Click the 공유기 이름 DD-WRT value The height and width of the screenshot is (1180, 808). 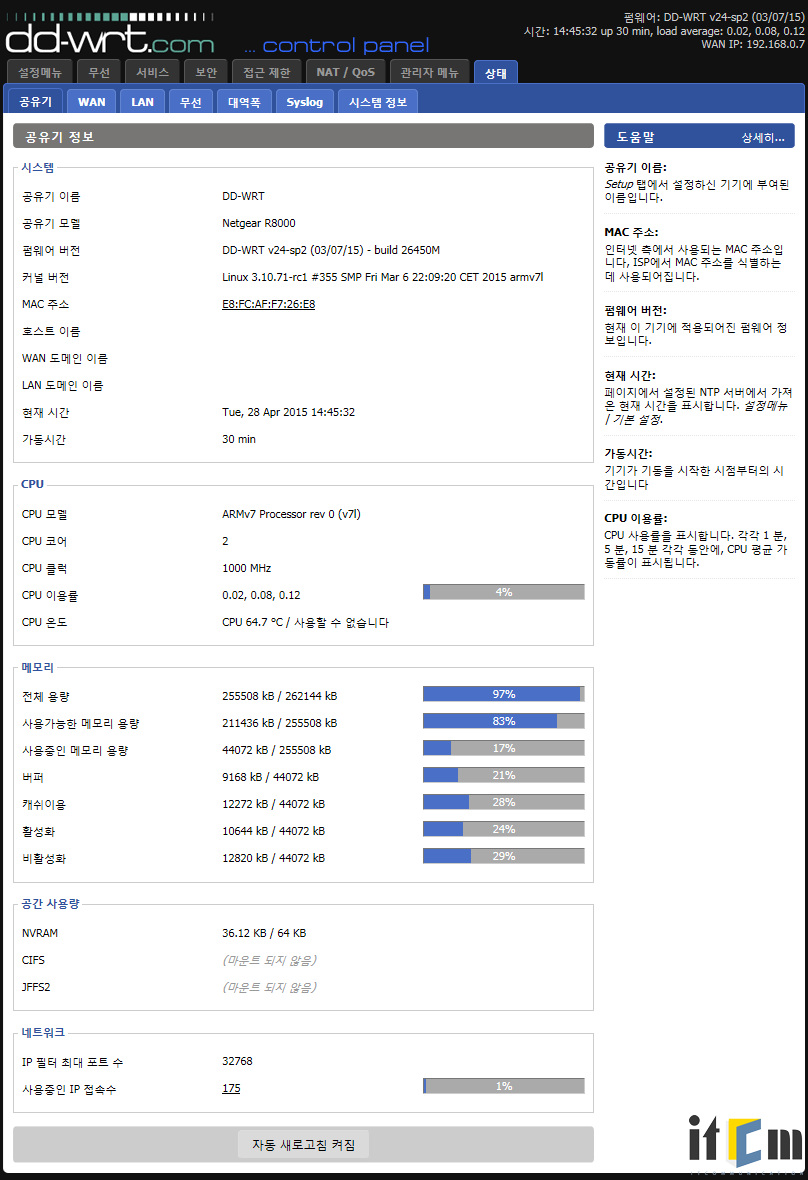(243, 196)
